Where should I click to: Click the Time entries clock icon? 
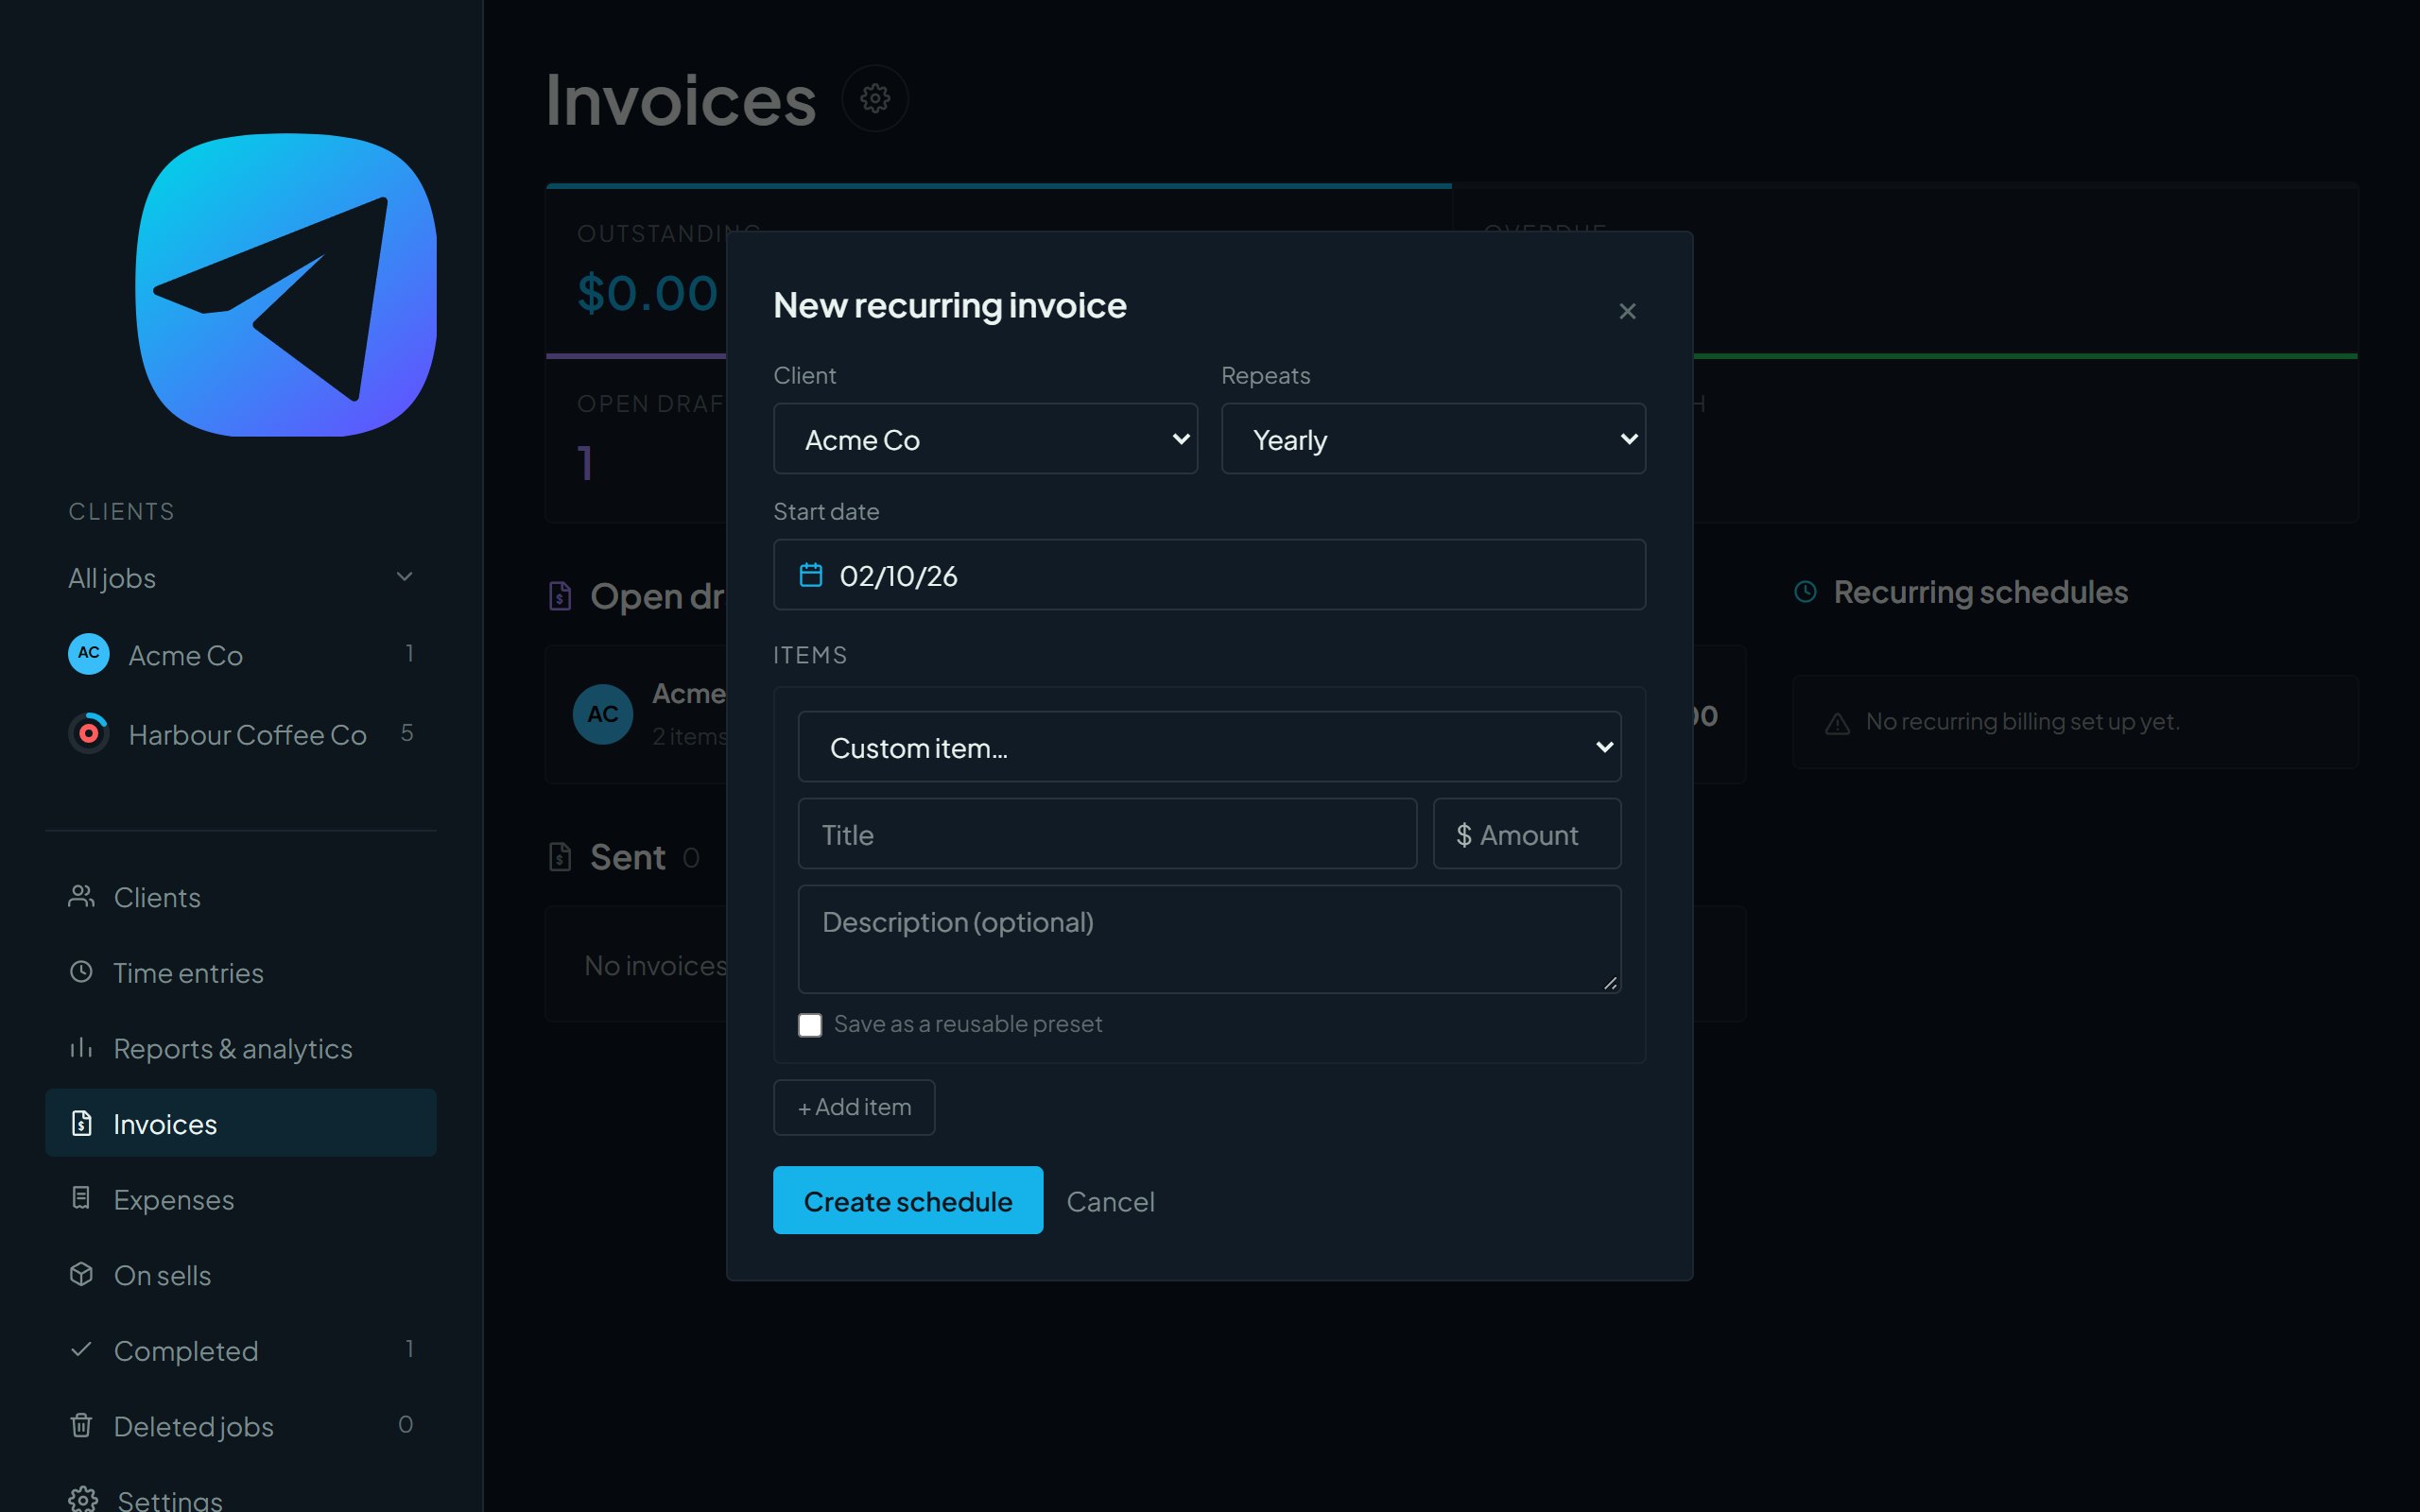81,971
